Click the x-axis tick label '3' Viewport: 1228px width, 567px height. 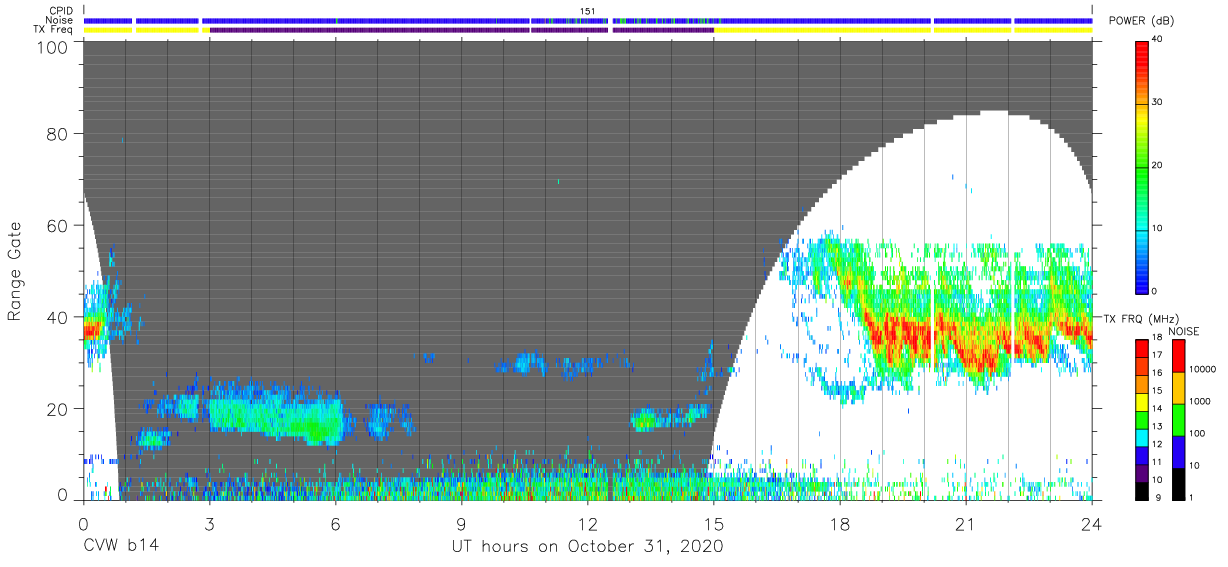pyautogui.click(x=209, y=523)
